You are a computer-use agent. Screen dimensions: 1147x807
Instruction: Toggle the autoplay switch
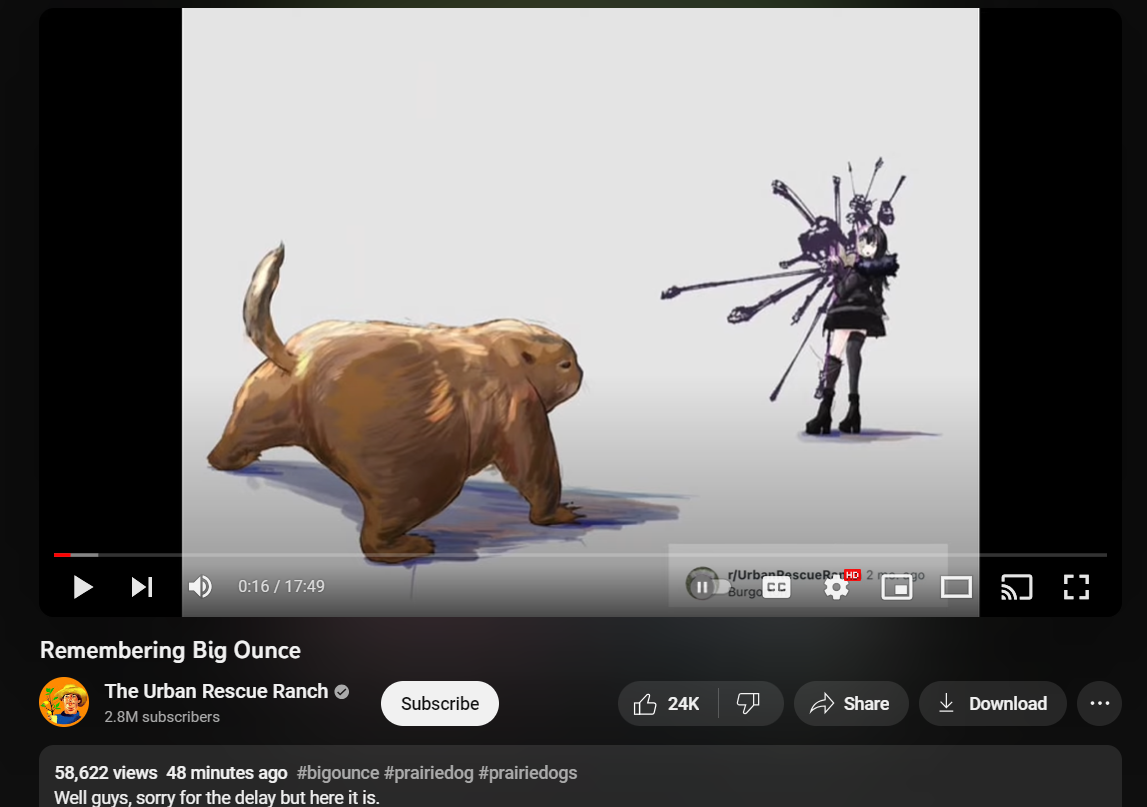pos(708,587)
